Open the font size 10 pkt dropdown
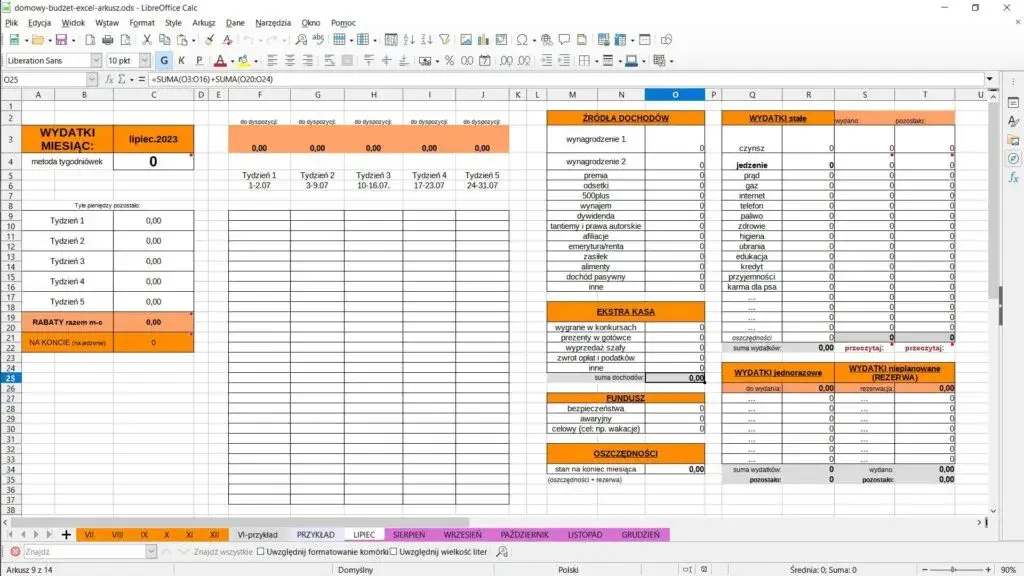Screen dimensions: 1024x576 pyautogui.click(x=145, y=61)
